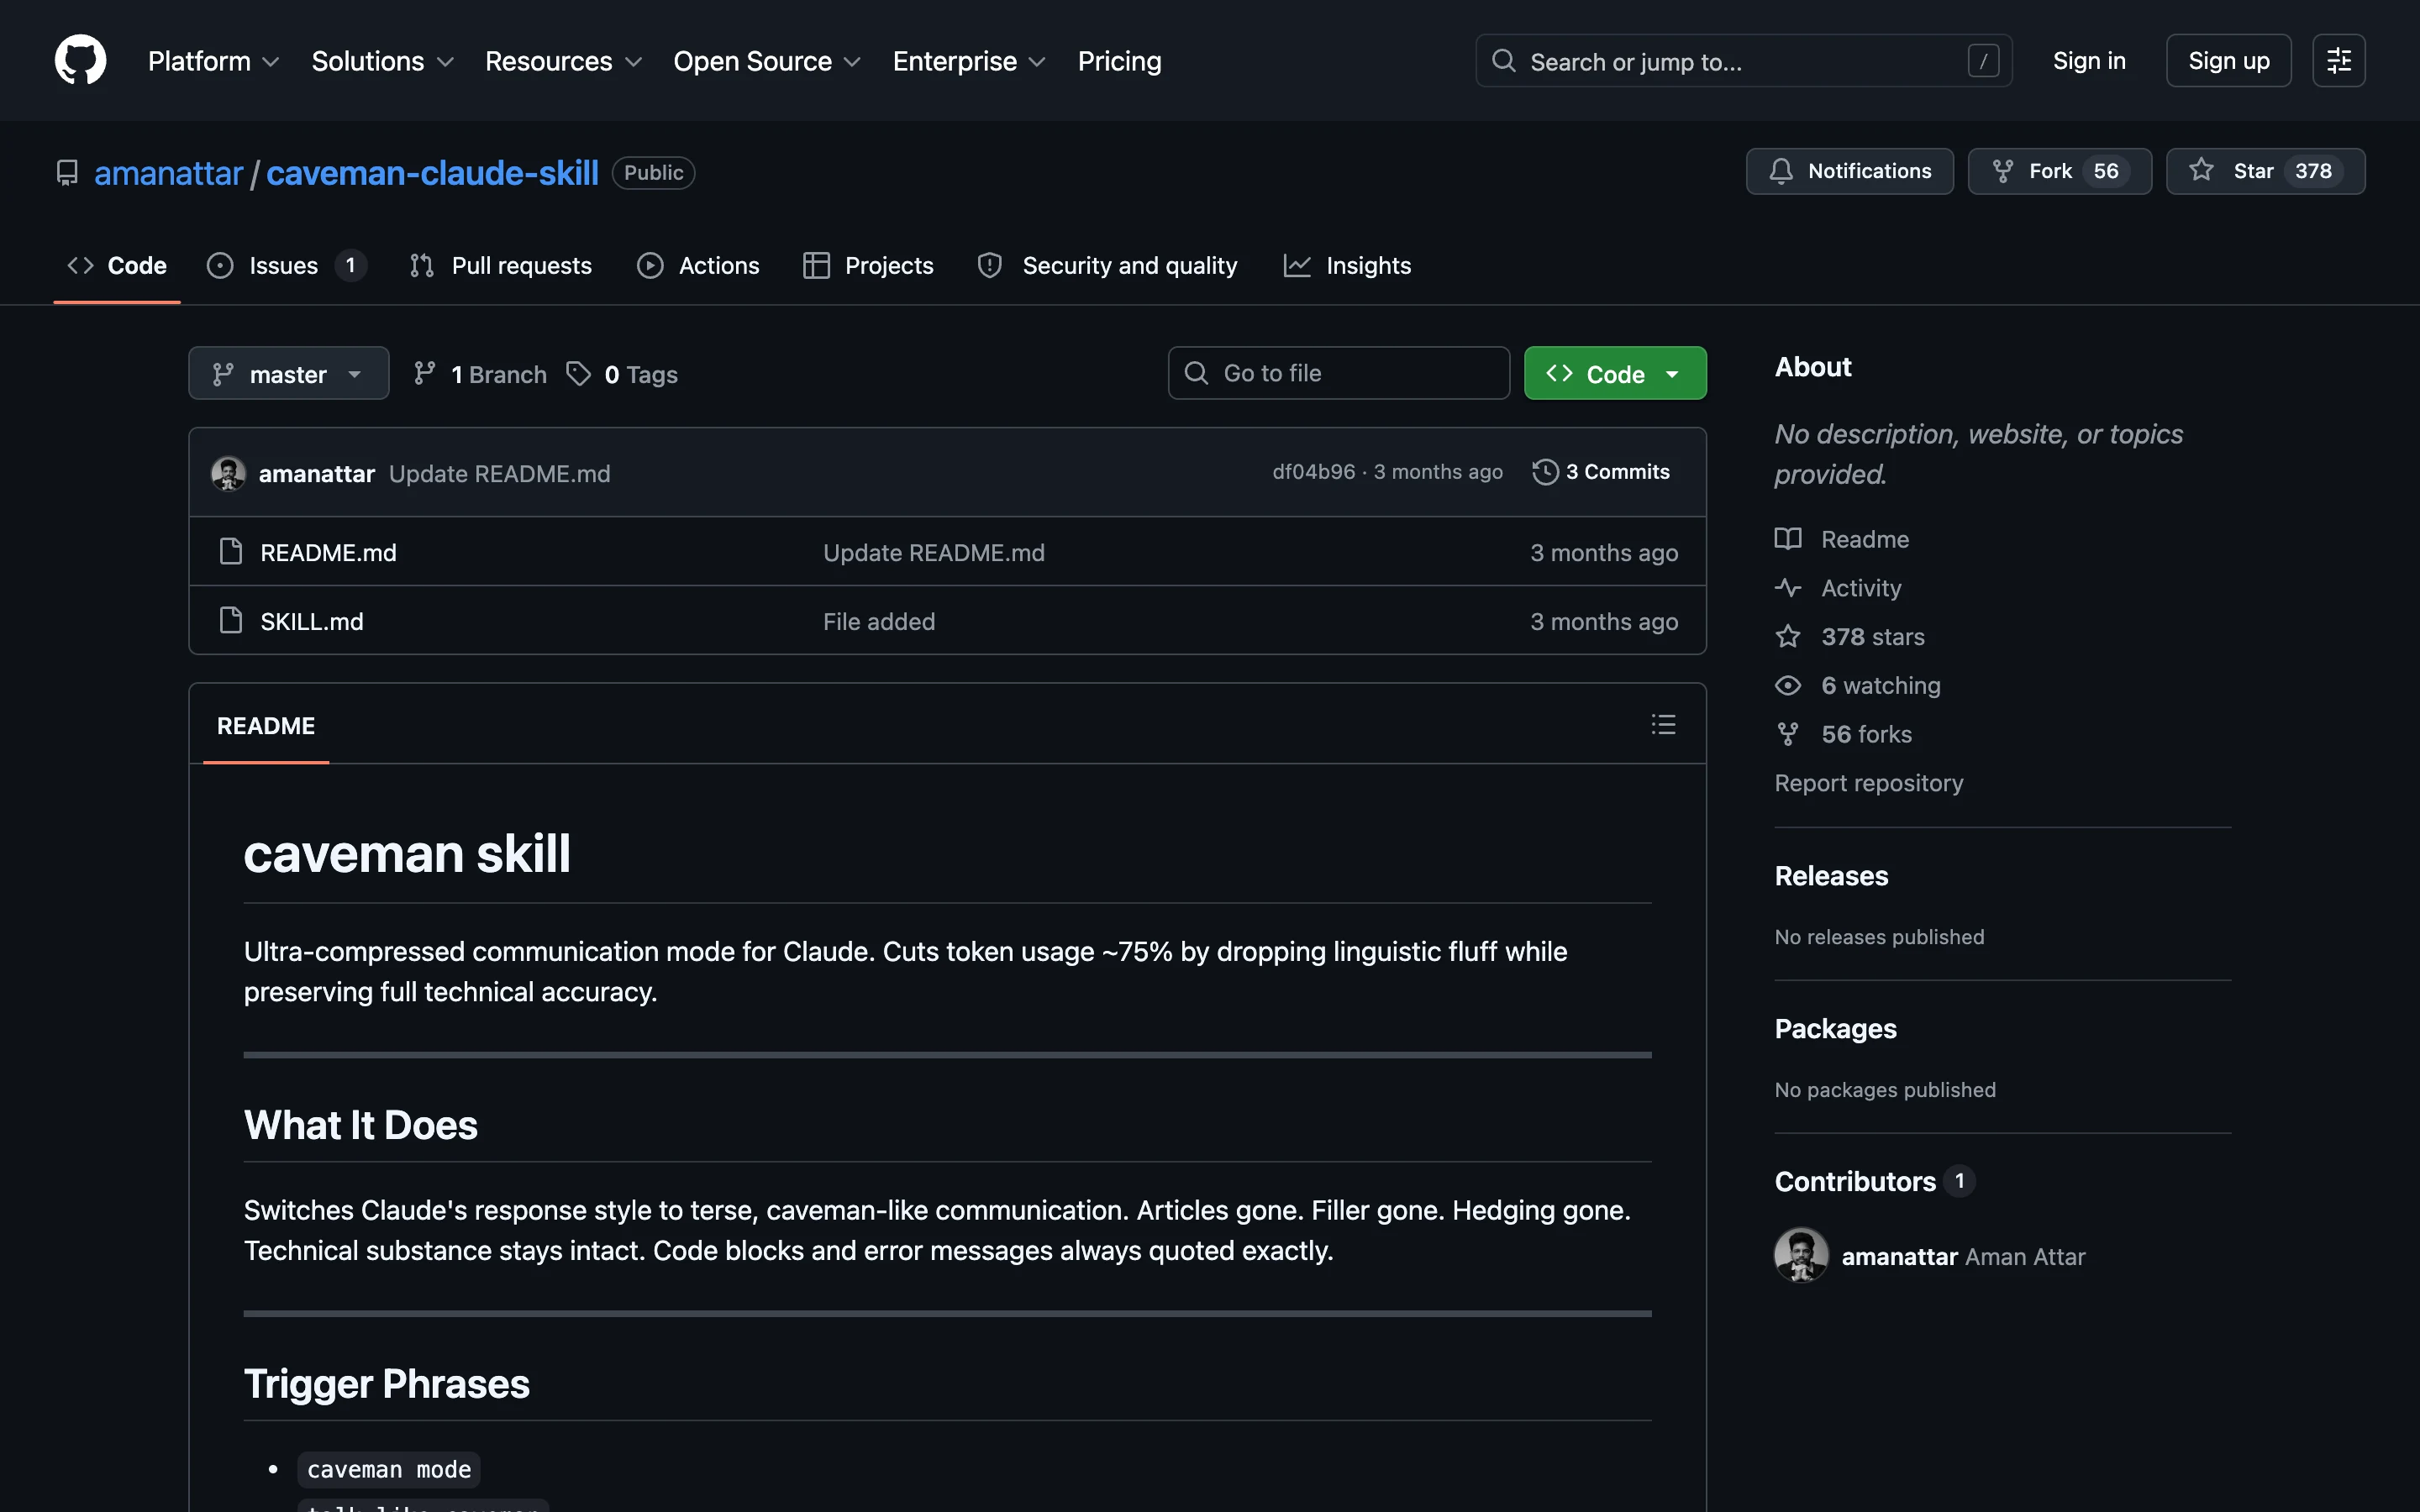Click the Sign up button
This screenshot has width=2420, height=1512.
[x=2228, y=61]
